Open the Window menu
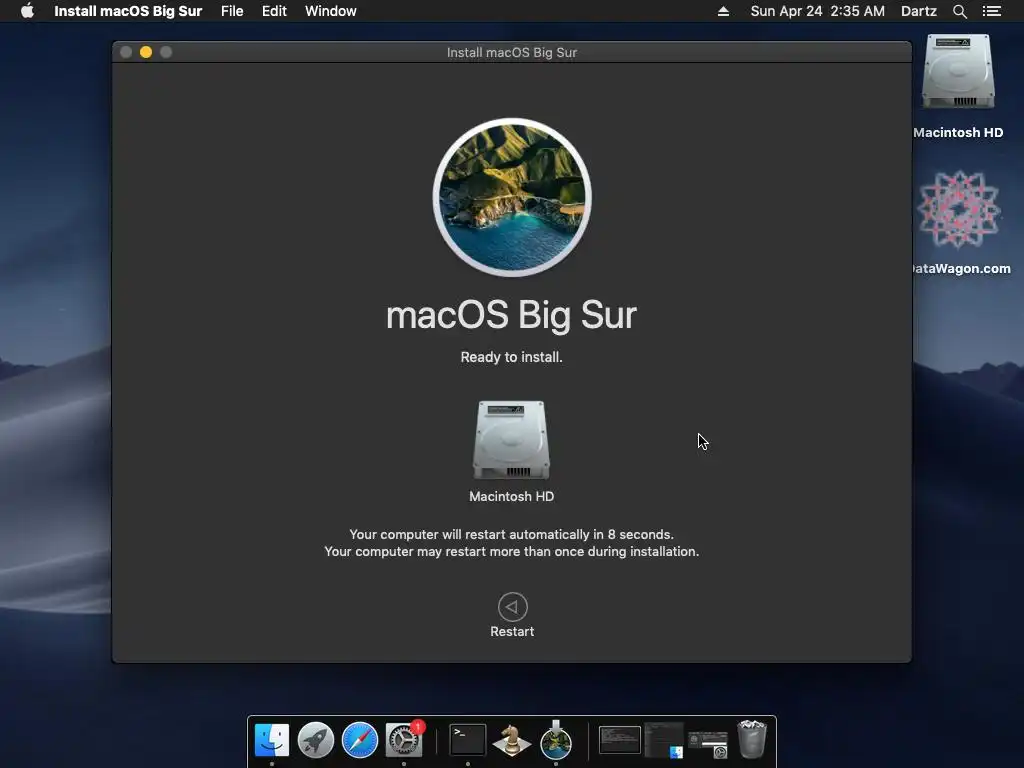Image resolution: width=1024 pixels, height=768 pixels. [330, 11]
